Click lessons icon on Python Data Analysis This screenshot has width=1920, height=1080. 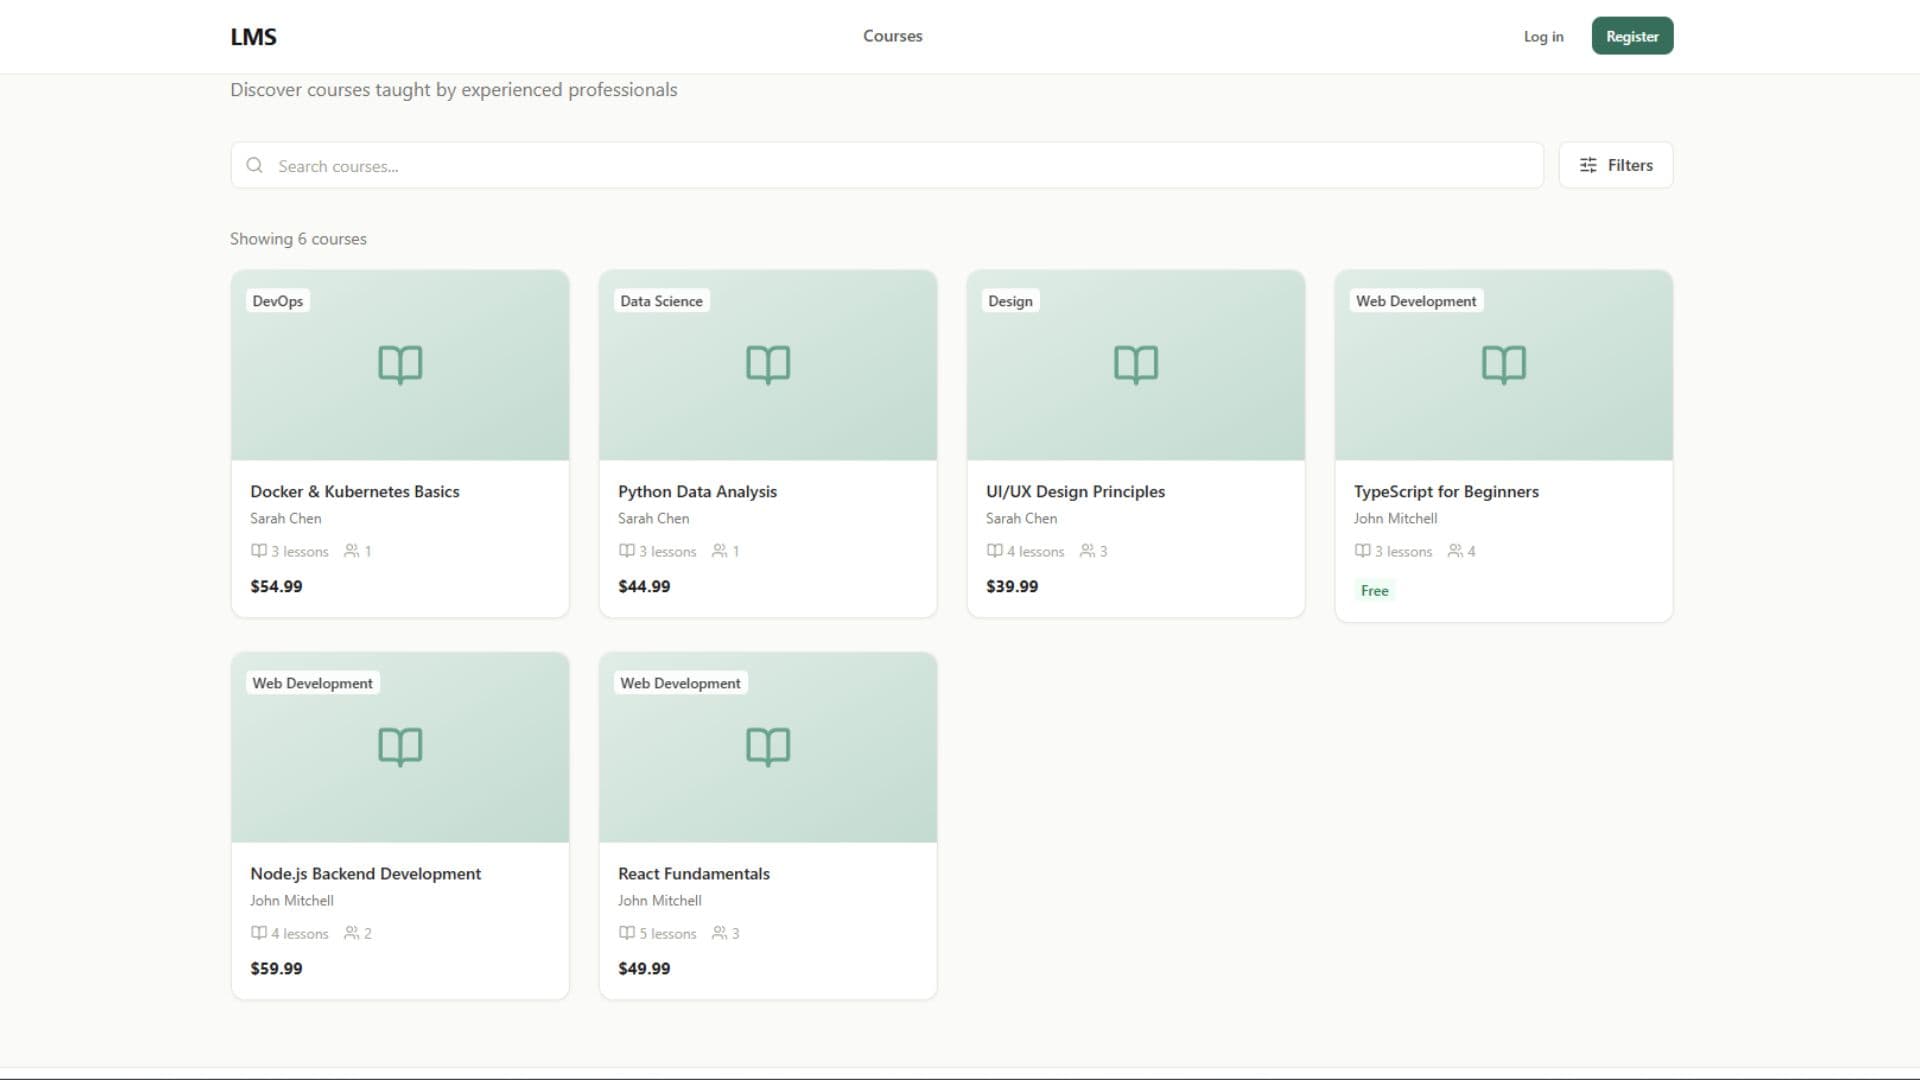(627, 551)
